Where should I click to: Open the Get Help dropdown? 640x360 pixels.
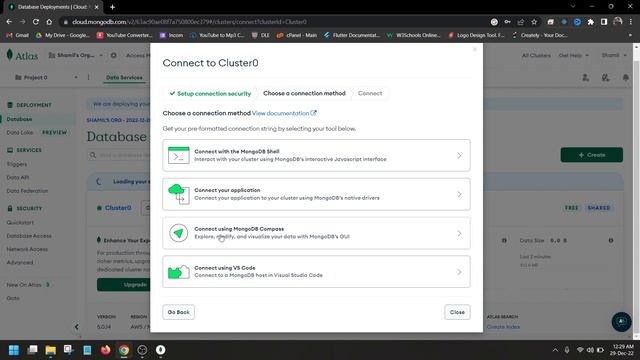click(573, 55)
